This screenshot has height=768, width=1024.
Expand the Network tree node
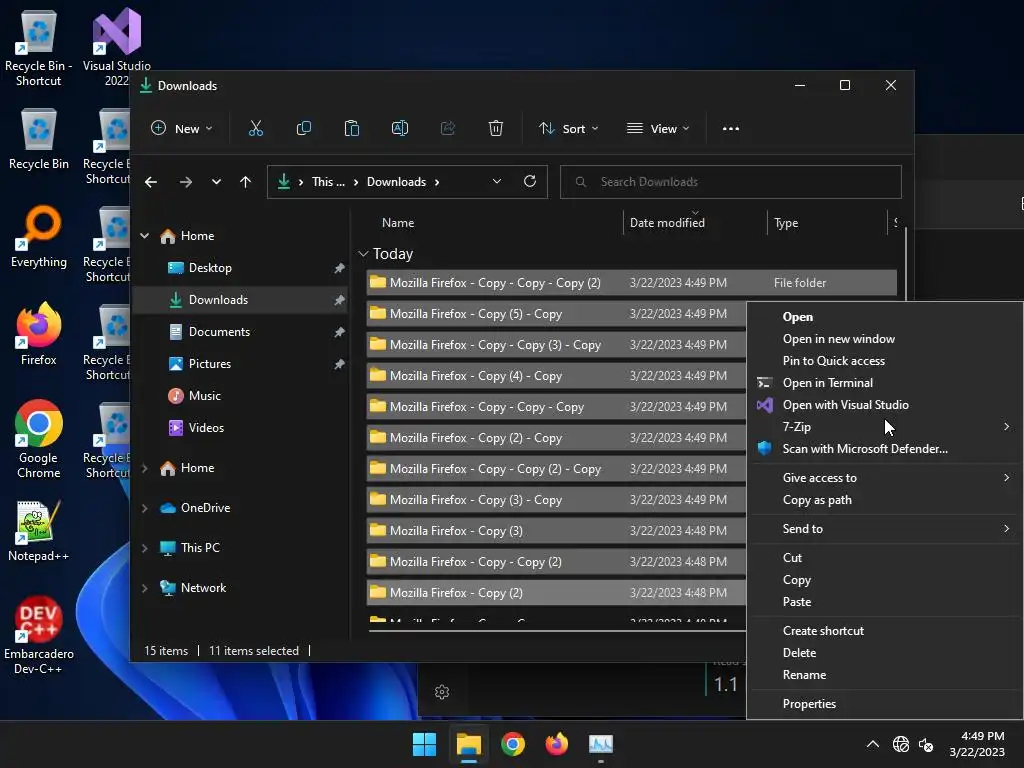145,588
